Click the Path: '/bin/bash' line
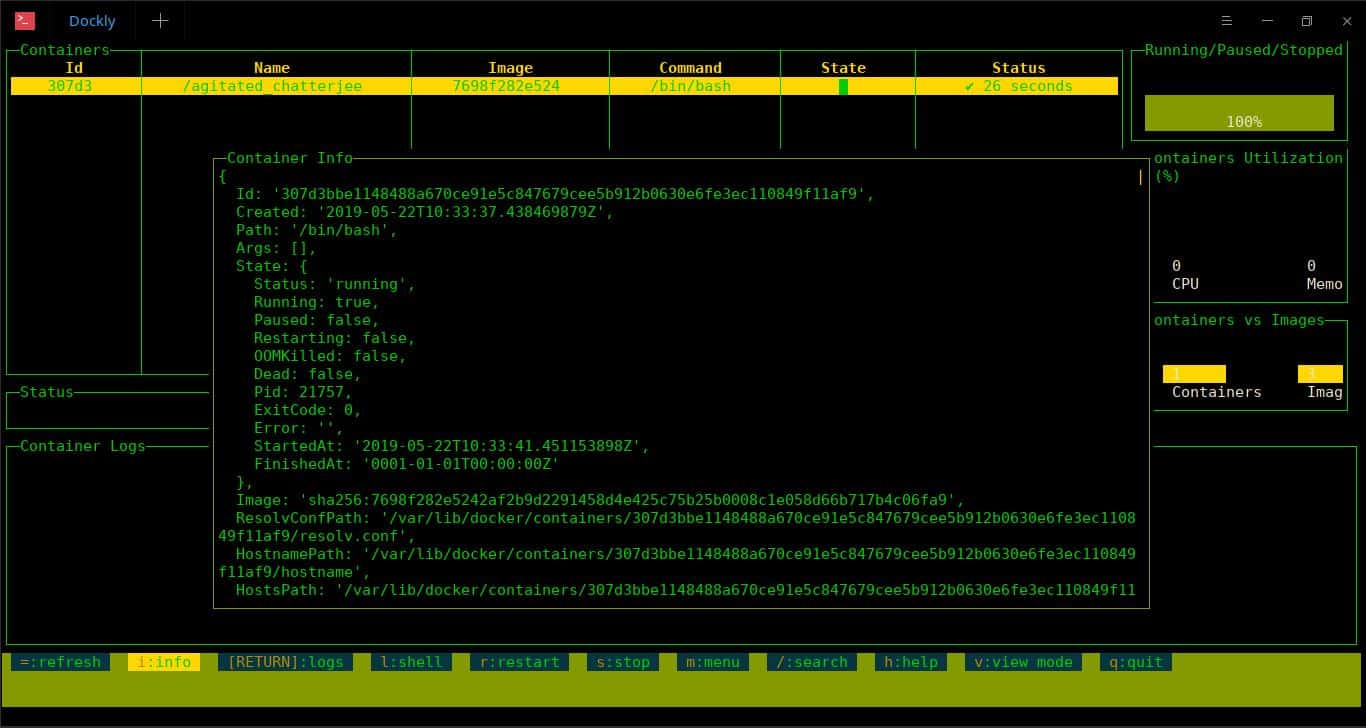The width and height of the screenshot is (1366, 728). click(316, 230)
